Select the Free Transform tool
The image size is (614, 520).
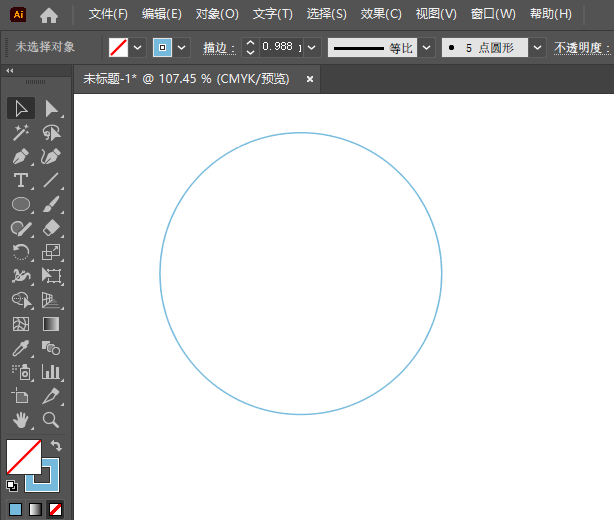click(51, 276)
